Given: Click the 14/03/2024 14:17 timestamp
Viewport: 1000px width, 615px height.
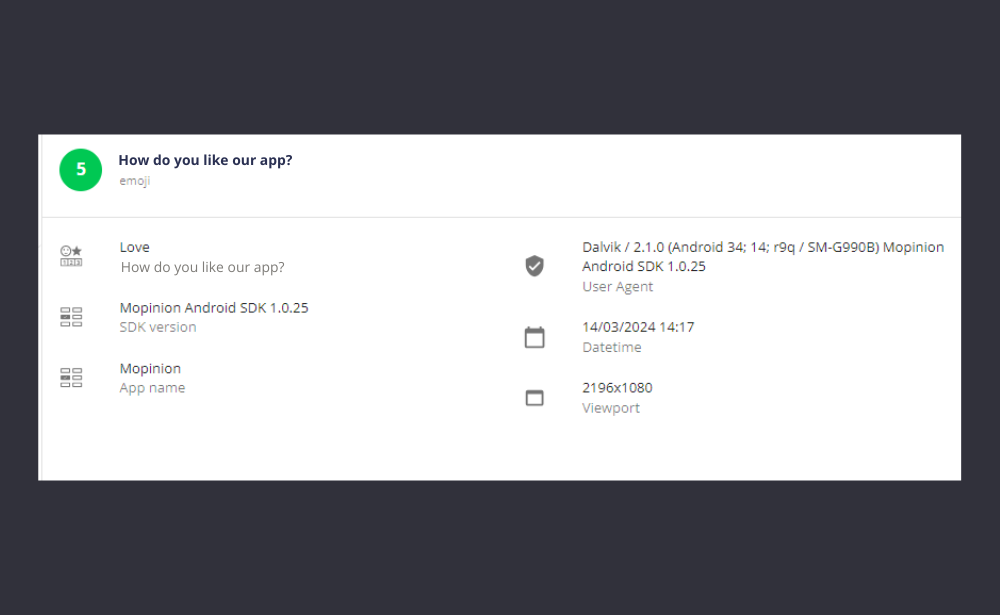Looking at the screenshot, I should click(639, 327).
